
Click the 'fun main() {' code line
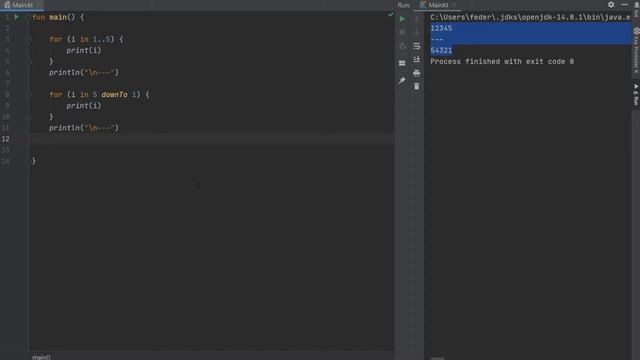click(58, 17)
